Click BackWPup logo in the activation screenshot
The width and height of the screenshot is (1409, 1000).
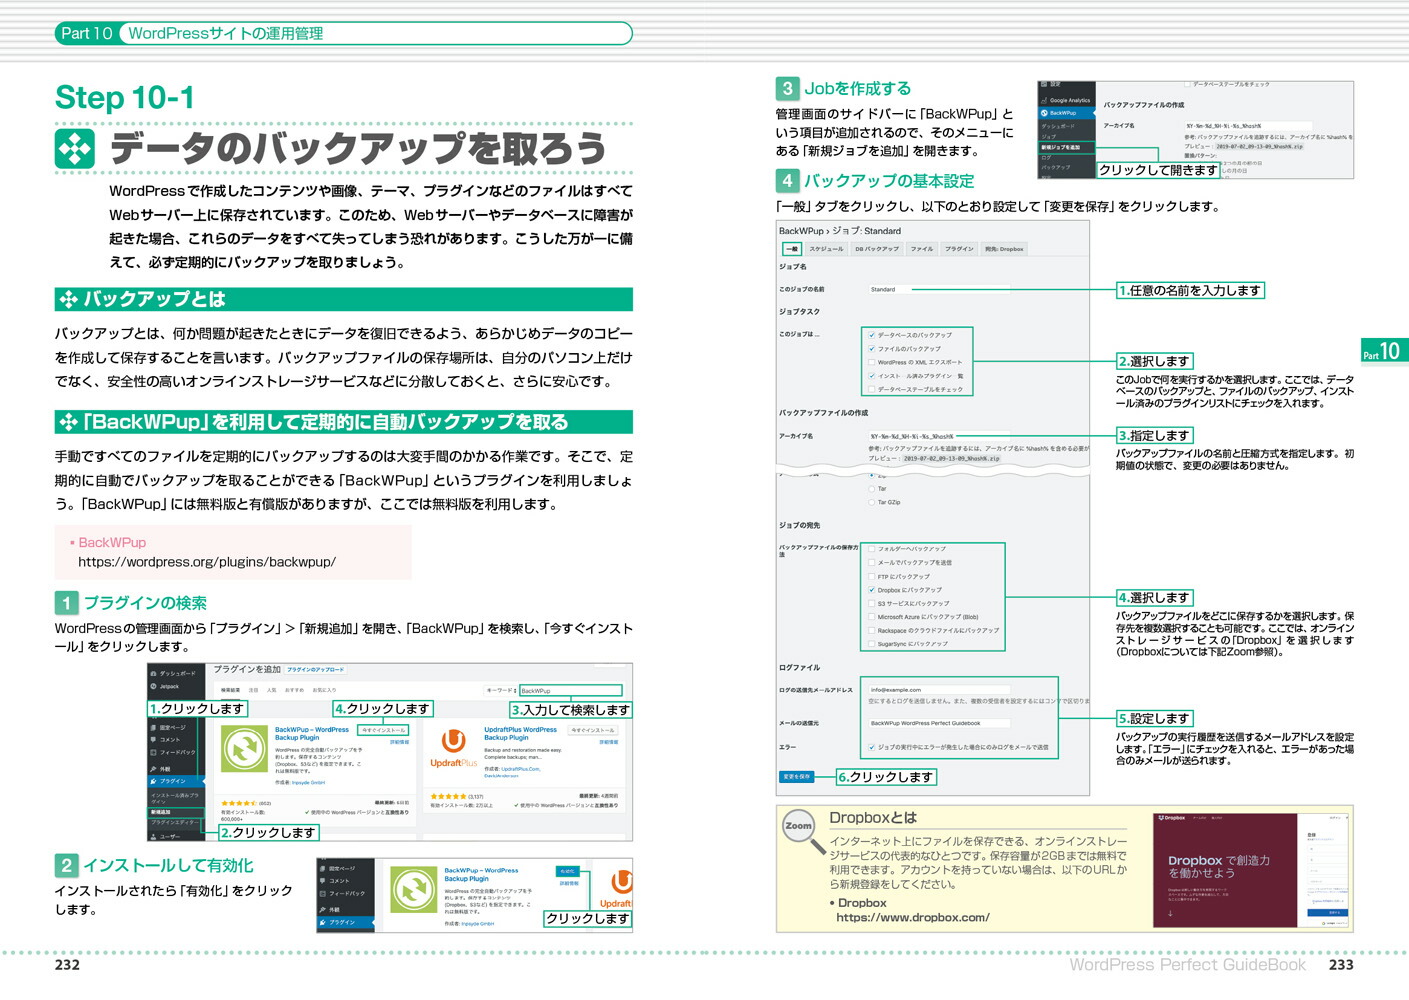414,889
